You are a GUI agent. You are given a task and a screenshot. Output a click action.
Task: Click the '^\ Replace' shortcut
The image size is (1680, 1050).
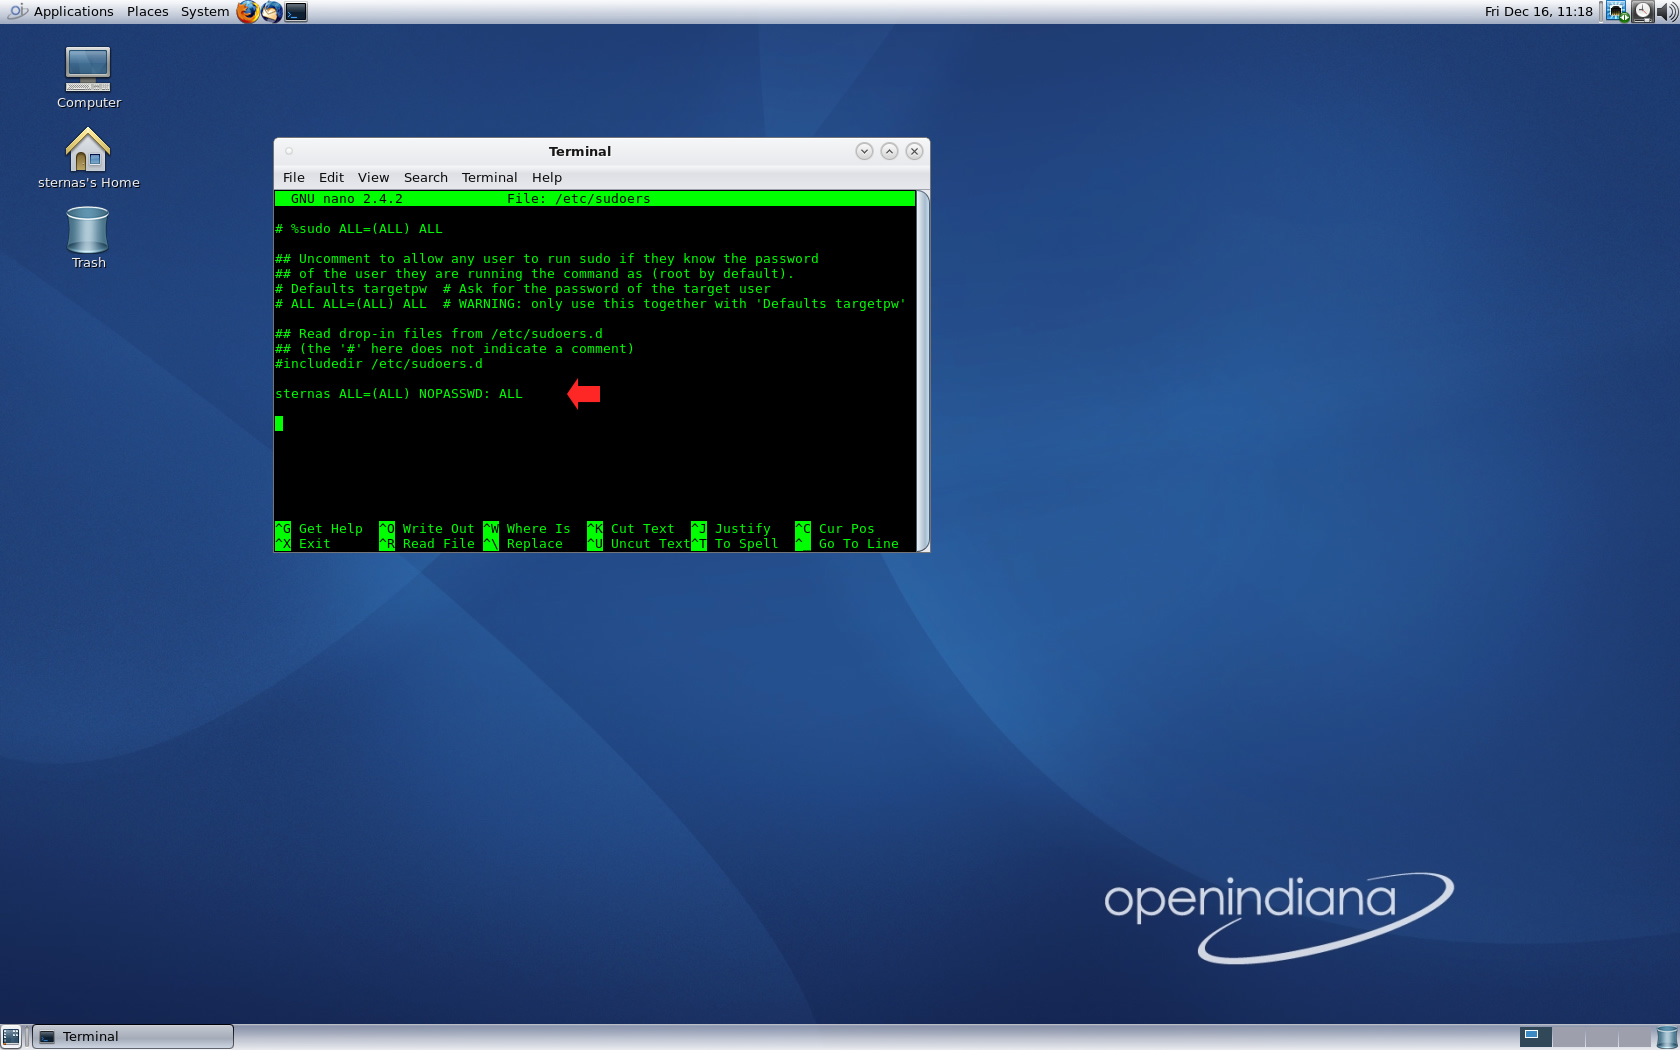tap(523, 544)
